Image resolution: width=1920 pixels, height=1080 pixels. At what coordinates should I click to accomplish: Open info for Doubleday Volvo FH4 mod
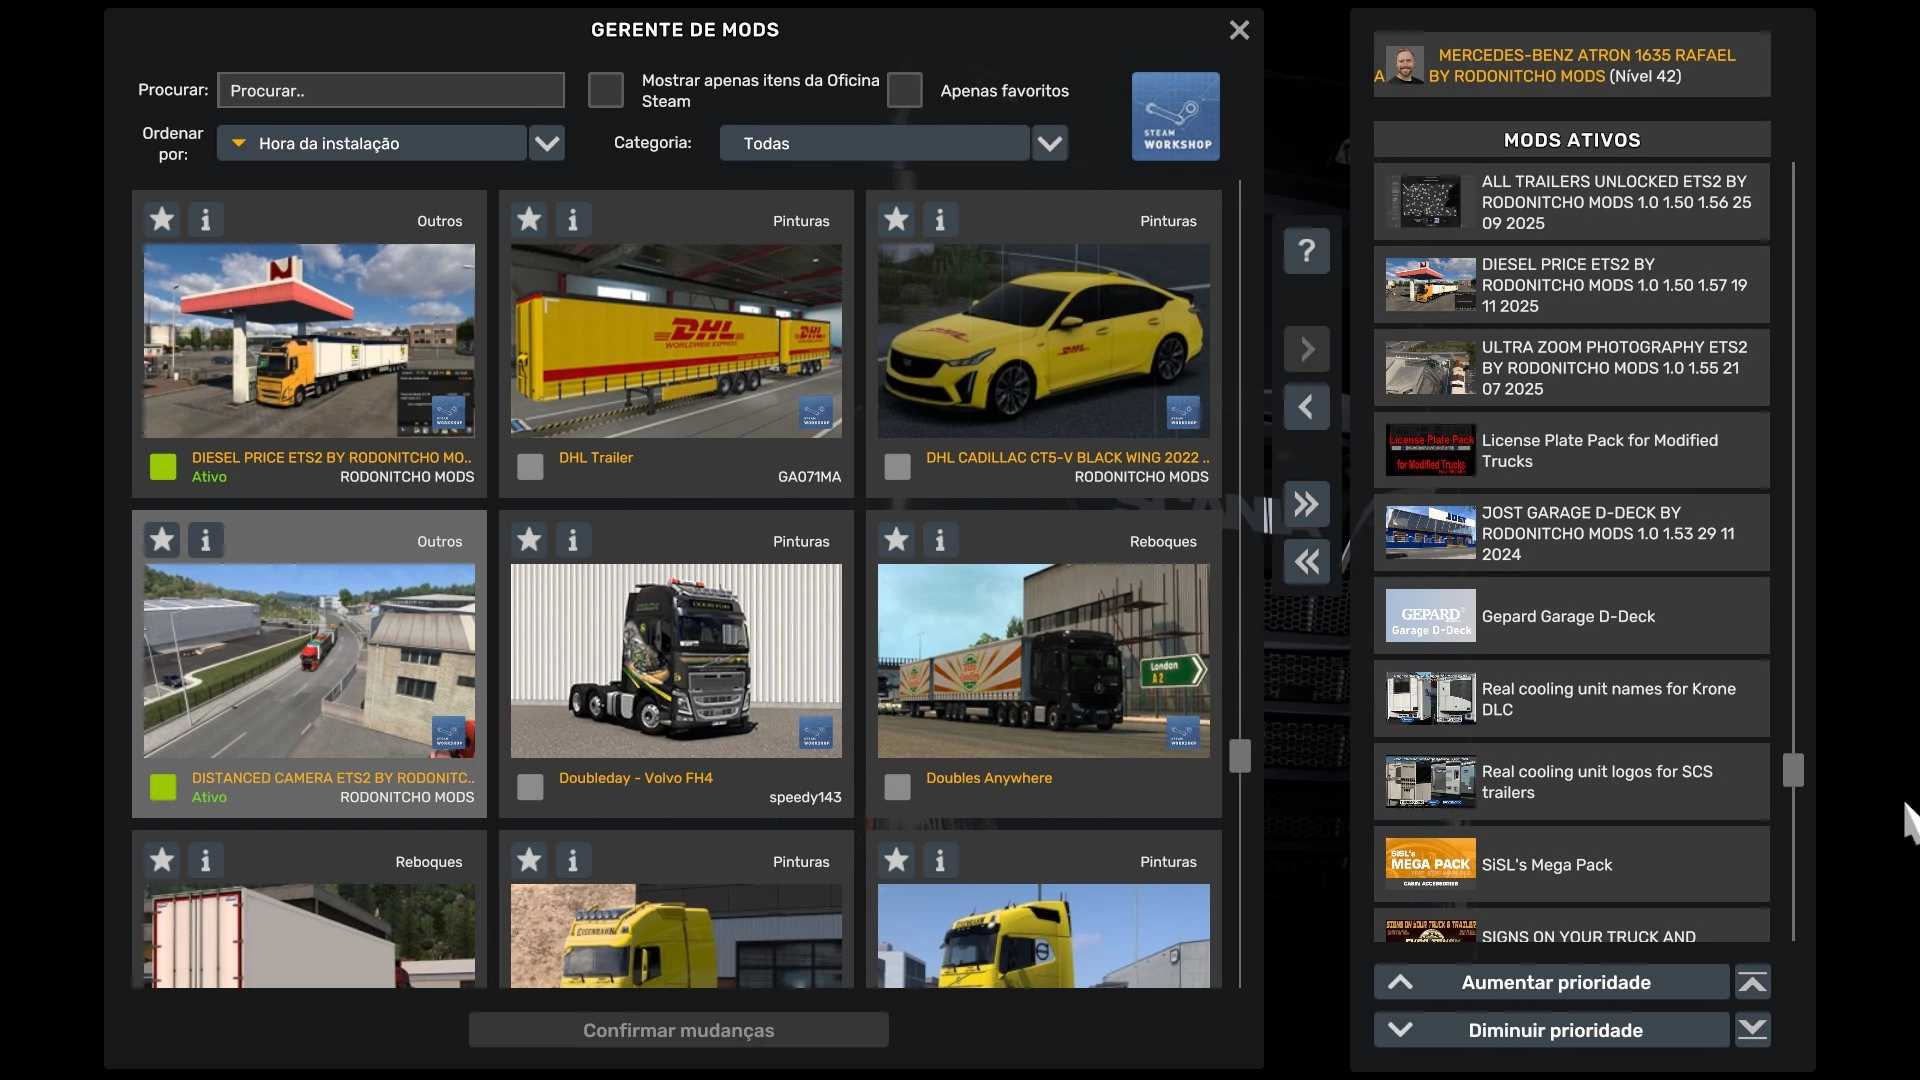tap(573, 540)
